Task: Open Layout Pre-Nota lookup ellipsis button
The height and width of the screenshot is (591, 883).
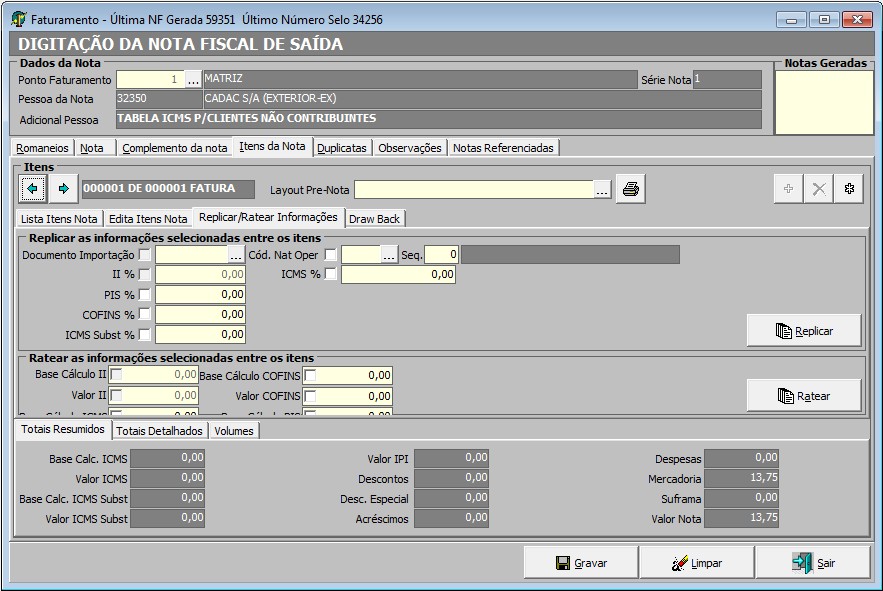Action: (x=602, y=189)
